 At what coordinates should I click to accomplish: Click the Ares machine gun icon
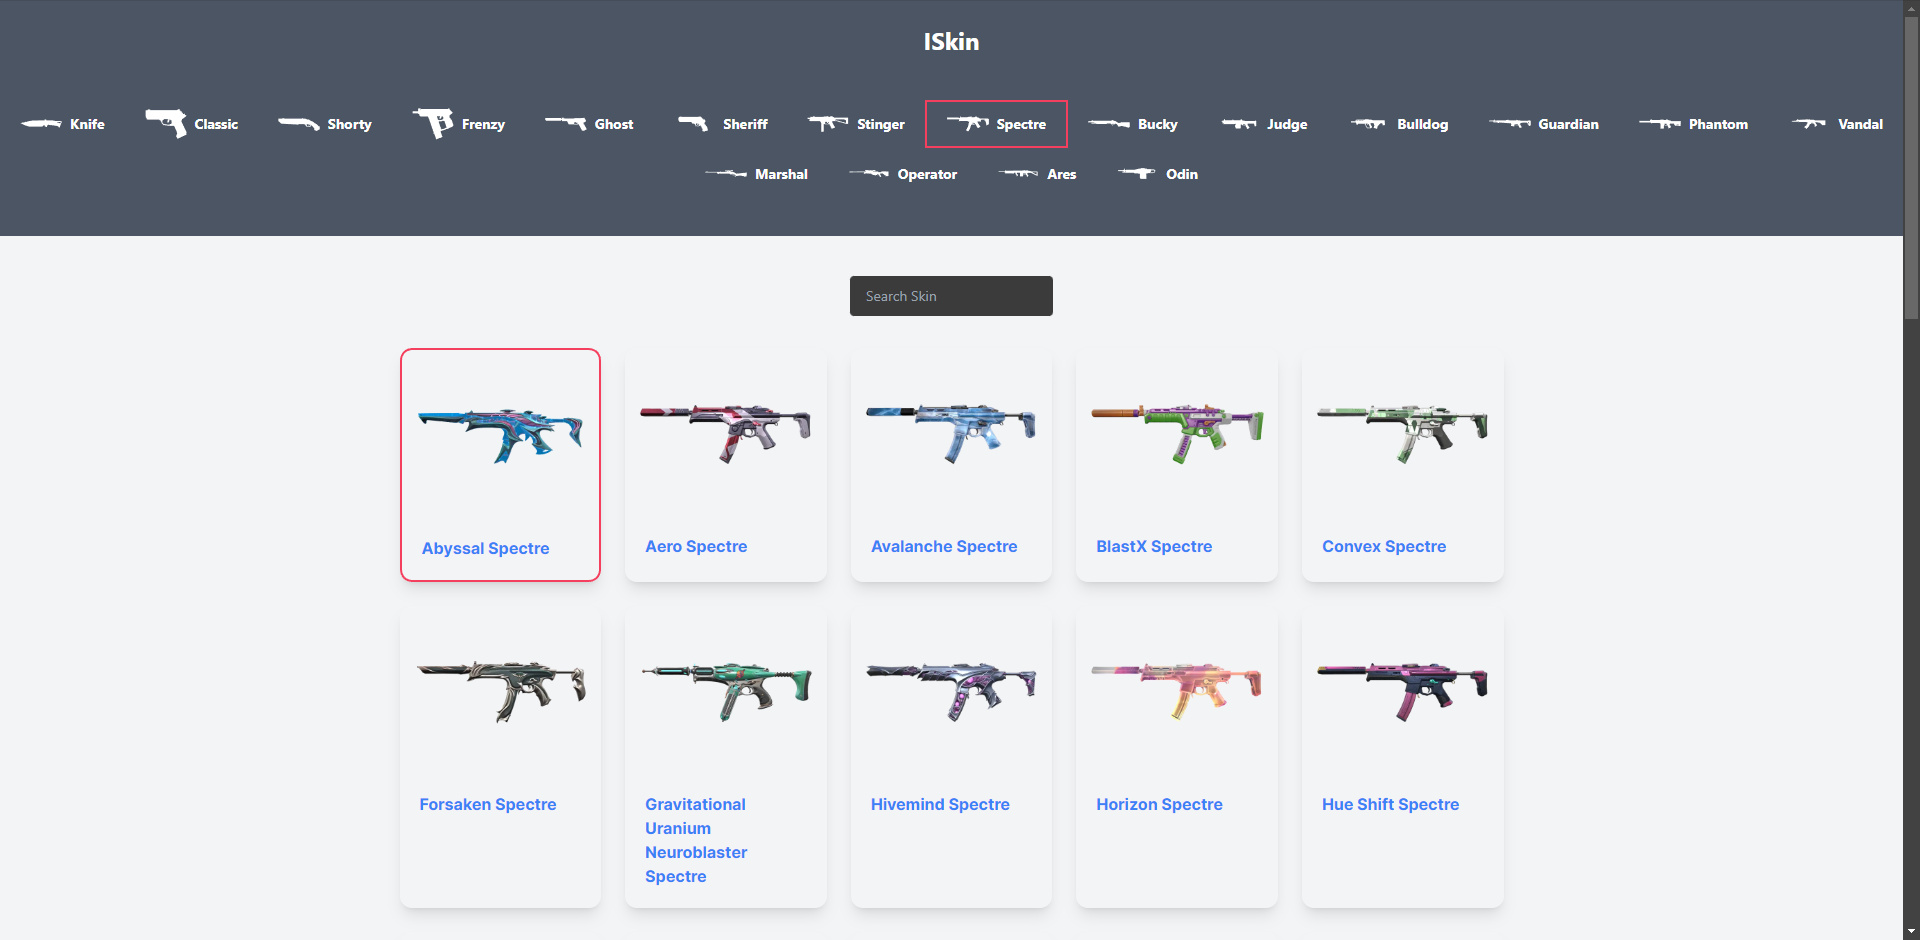tap(1018, 174)
